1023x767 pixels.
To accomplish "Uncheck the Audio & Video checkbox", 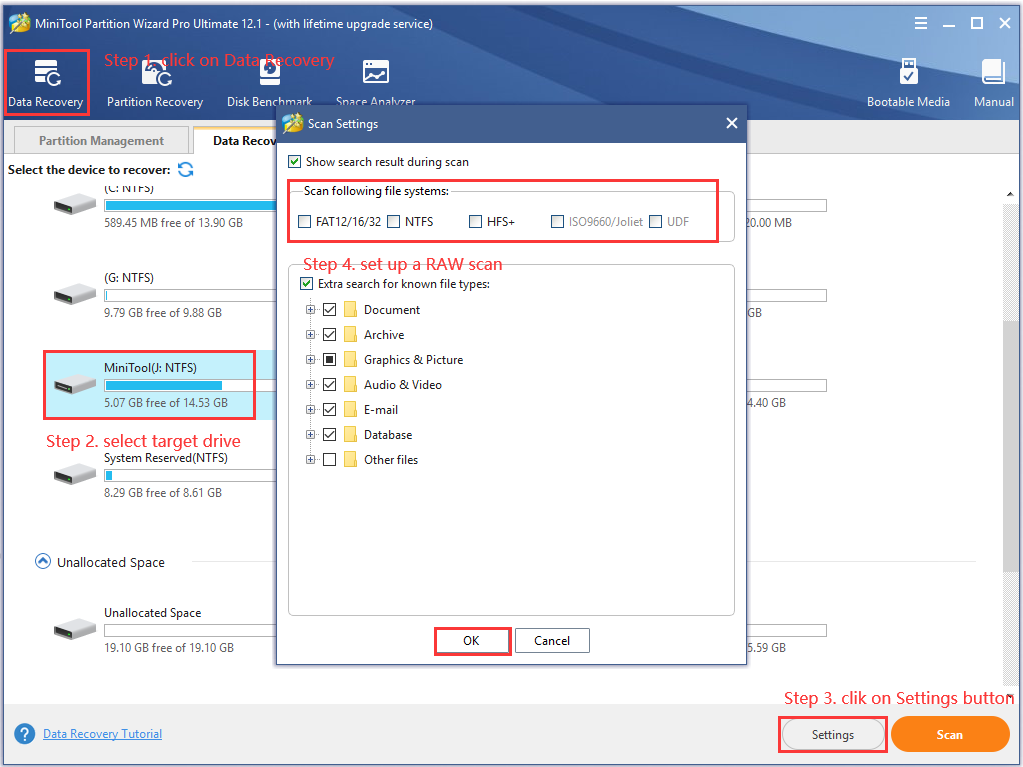I will click(329, 385).
